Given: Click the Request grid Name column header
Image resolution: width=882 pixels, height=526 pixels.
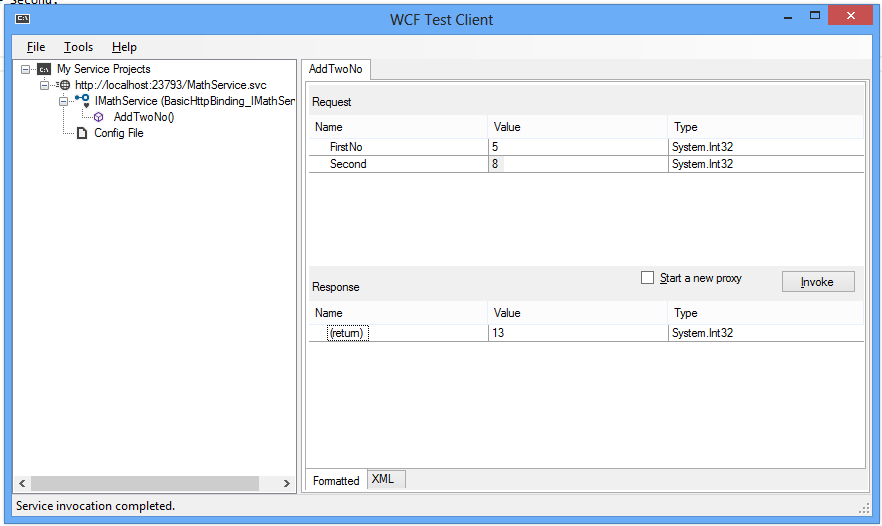Looking at the screenshot, I should coord(398,127).
